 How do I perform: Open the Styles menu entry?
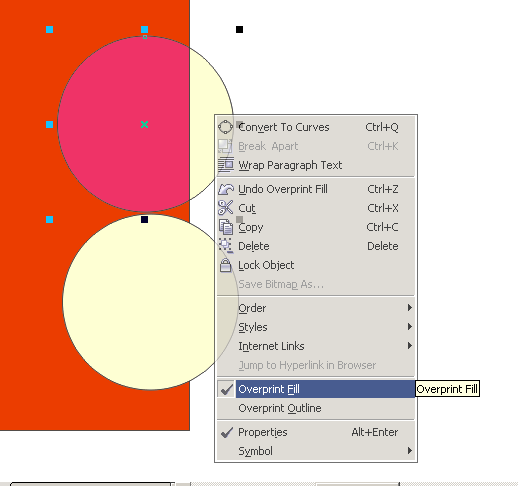pyautogui.click(x=316, y=327)
